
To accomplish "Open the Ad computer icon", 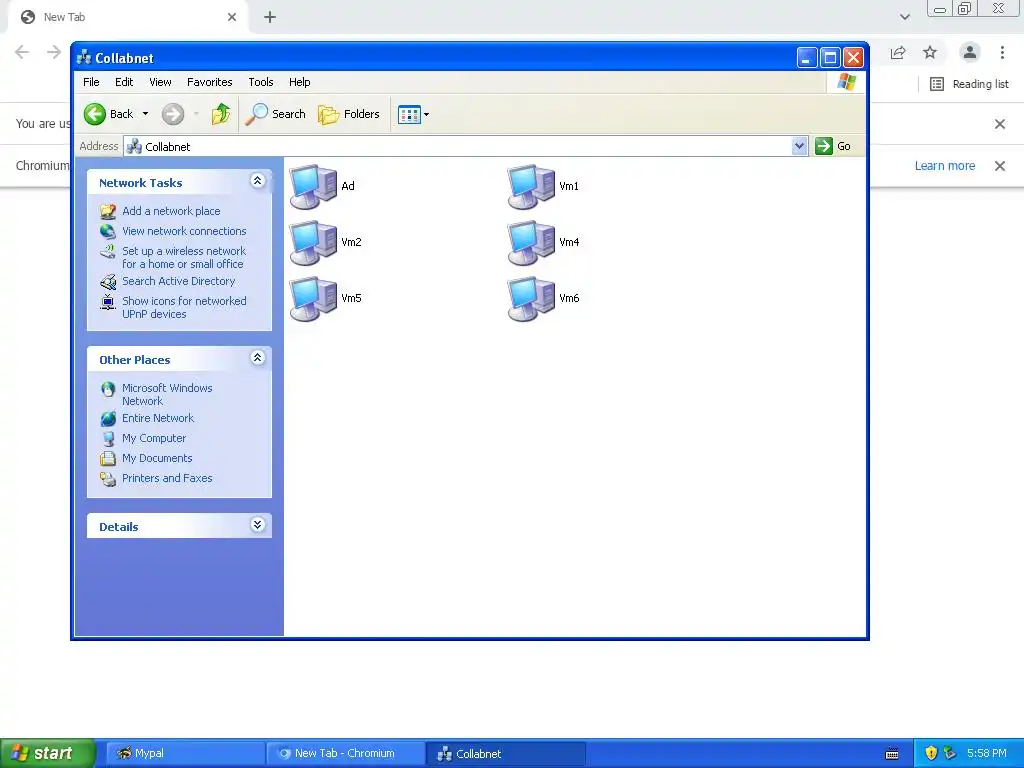I will [314, 187].
